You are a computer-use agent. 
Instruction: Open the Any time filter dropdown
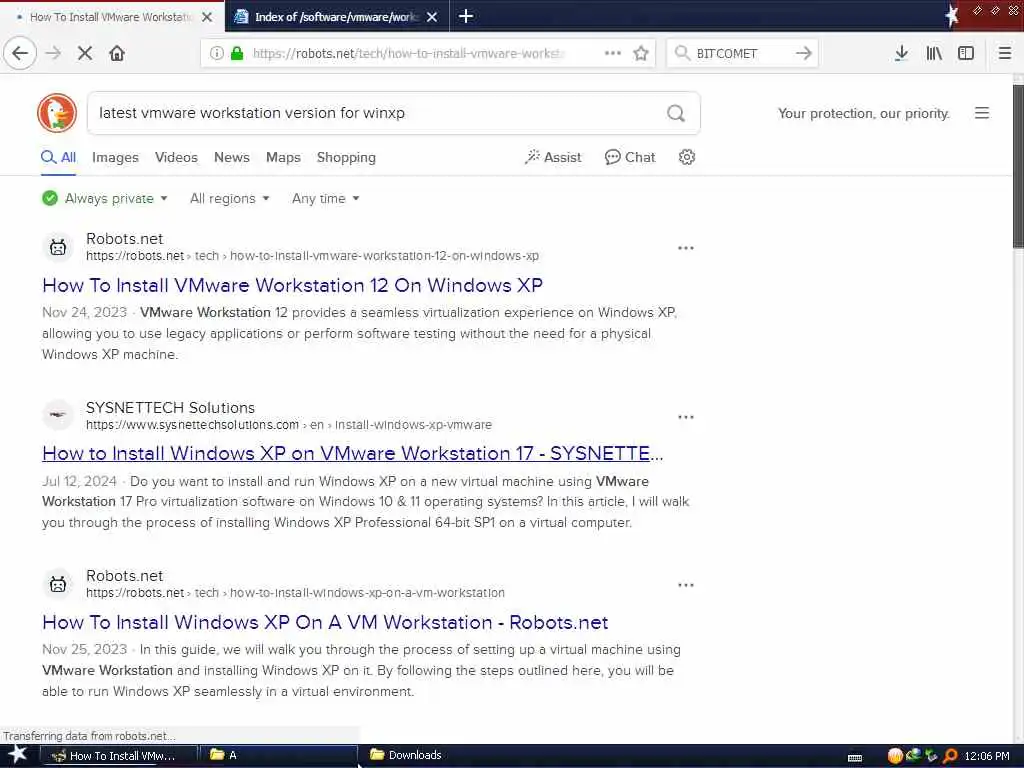coord(325,199)
